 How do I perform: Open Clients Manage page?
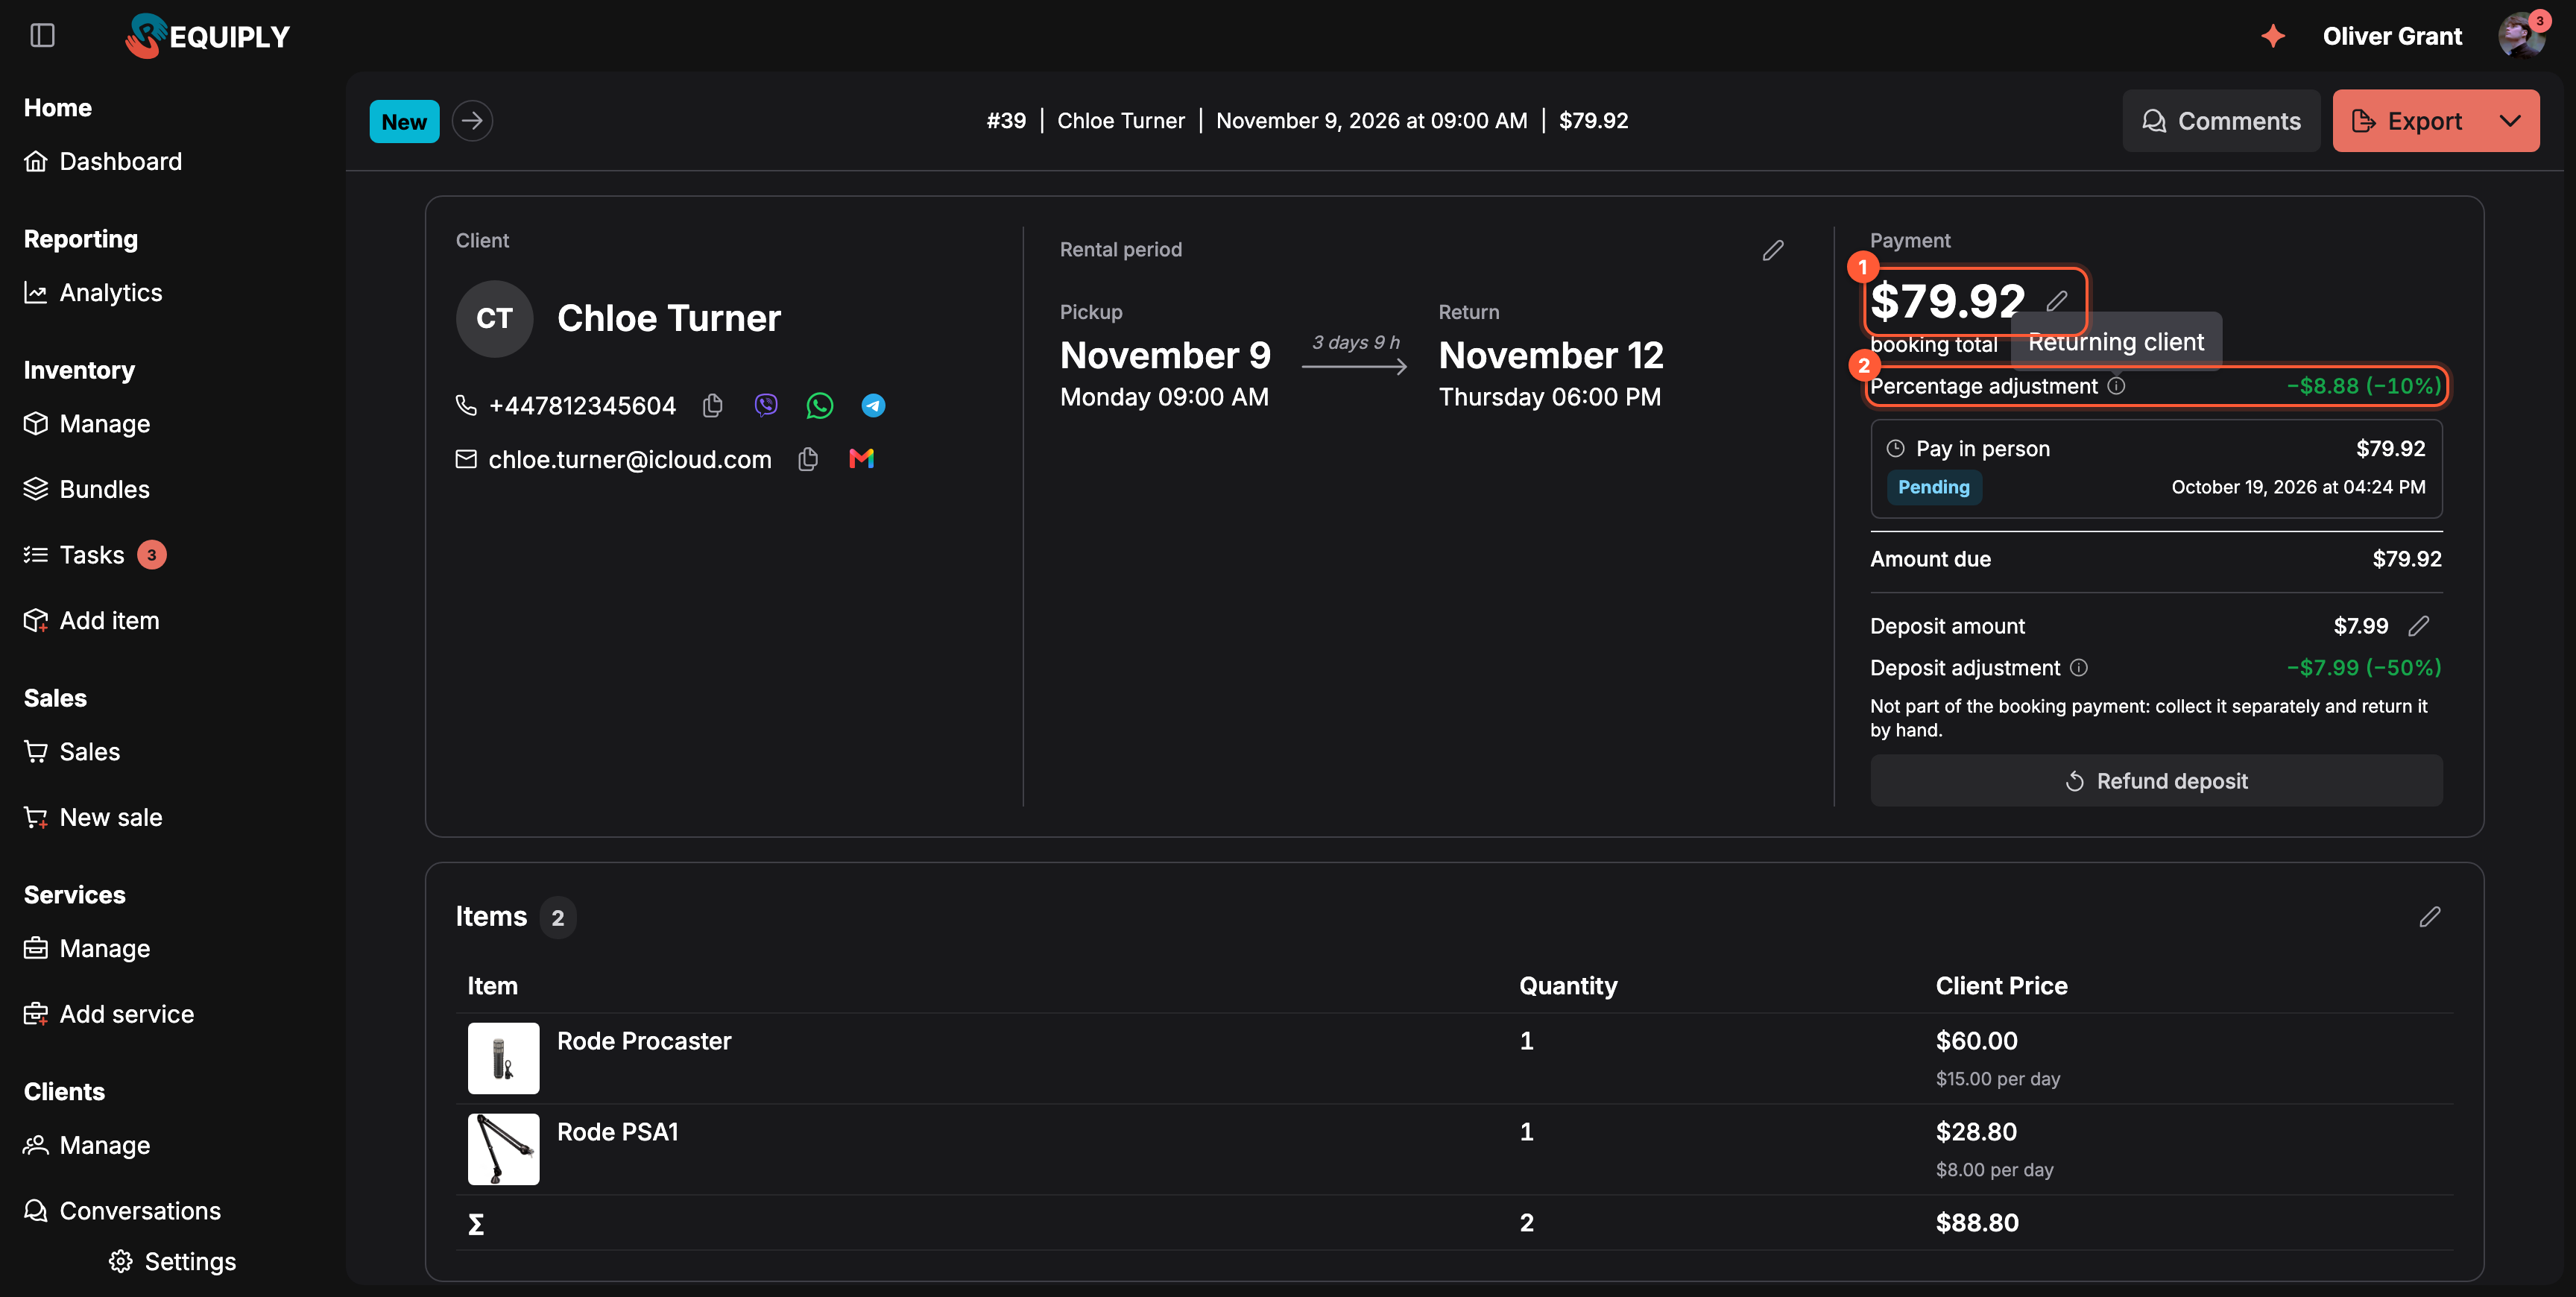(87, 1146)
